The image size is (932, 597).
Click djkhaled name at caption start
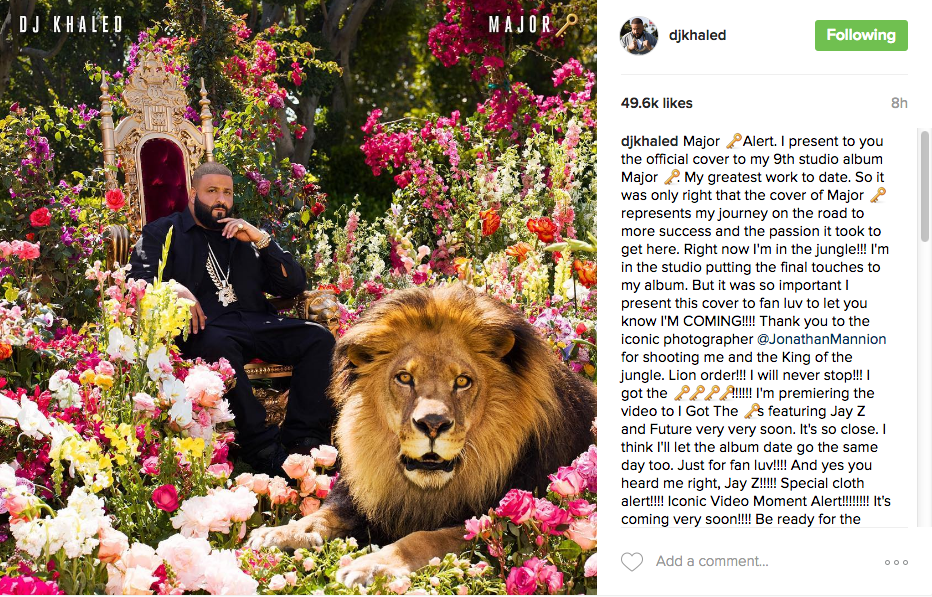(x=649, y=142)
